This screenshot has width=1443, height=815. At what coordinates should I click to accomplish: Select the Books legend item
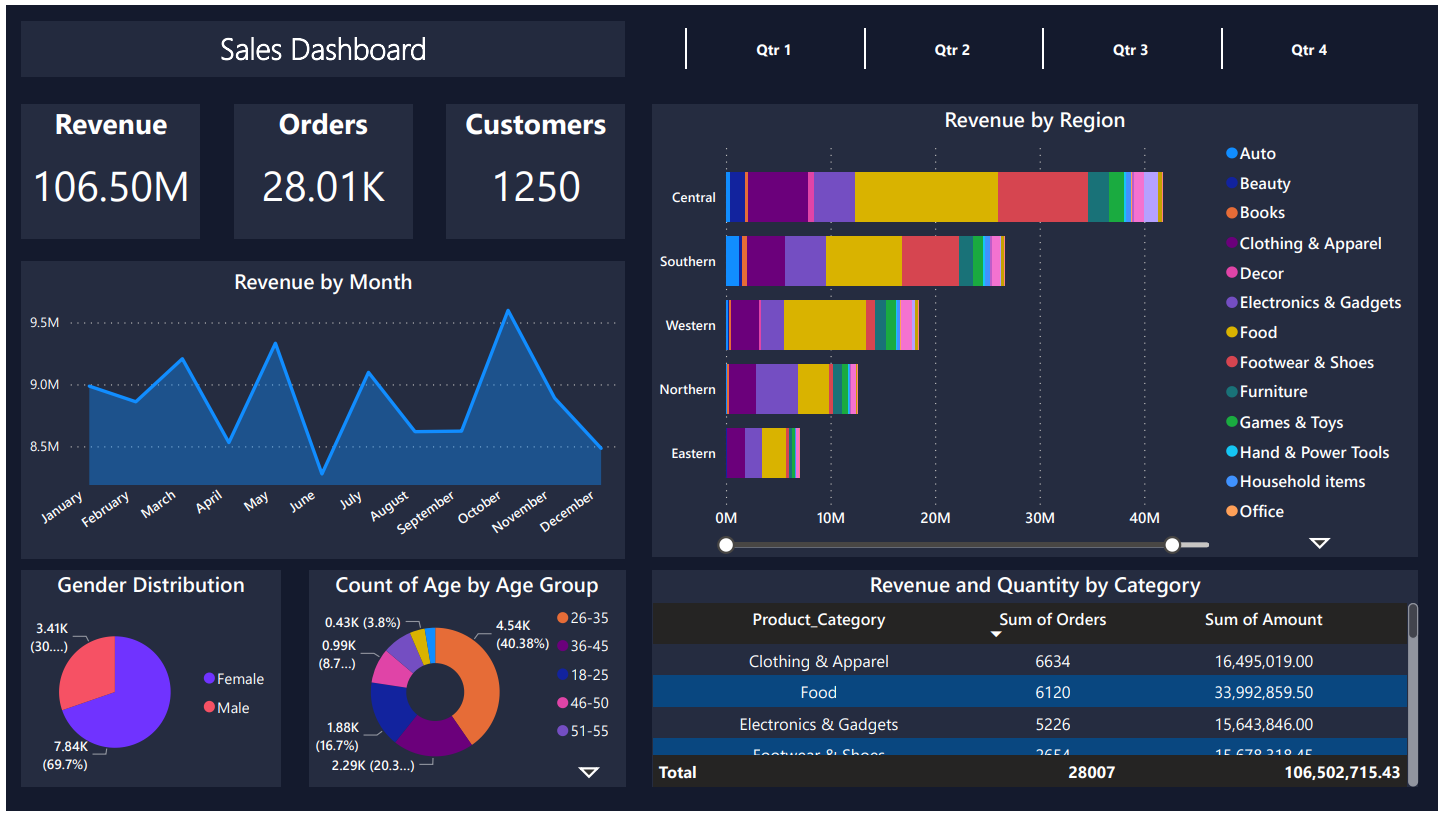(x=1255, y=212)
